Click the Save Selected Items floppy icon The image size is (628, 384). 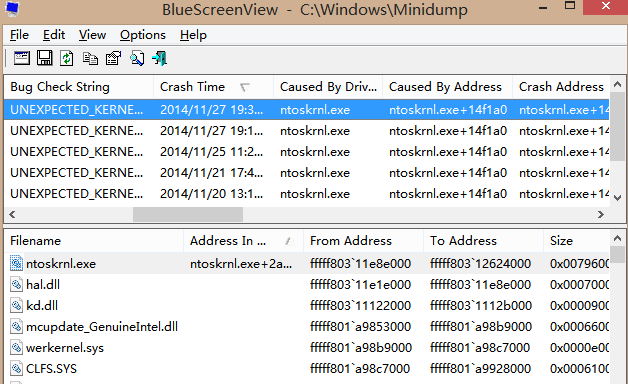point(44,58)
